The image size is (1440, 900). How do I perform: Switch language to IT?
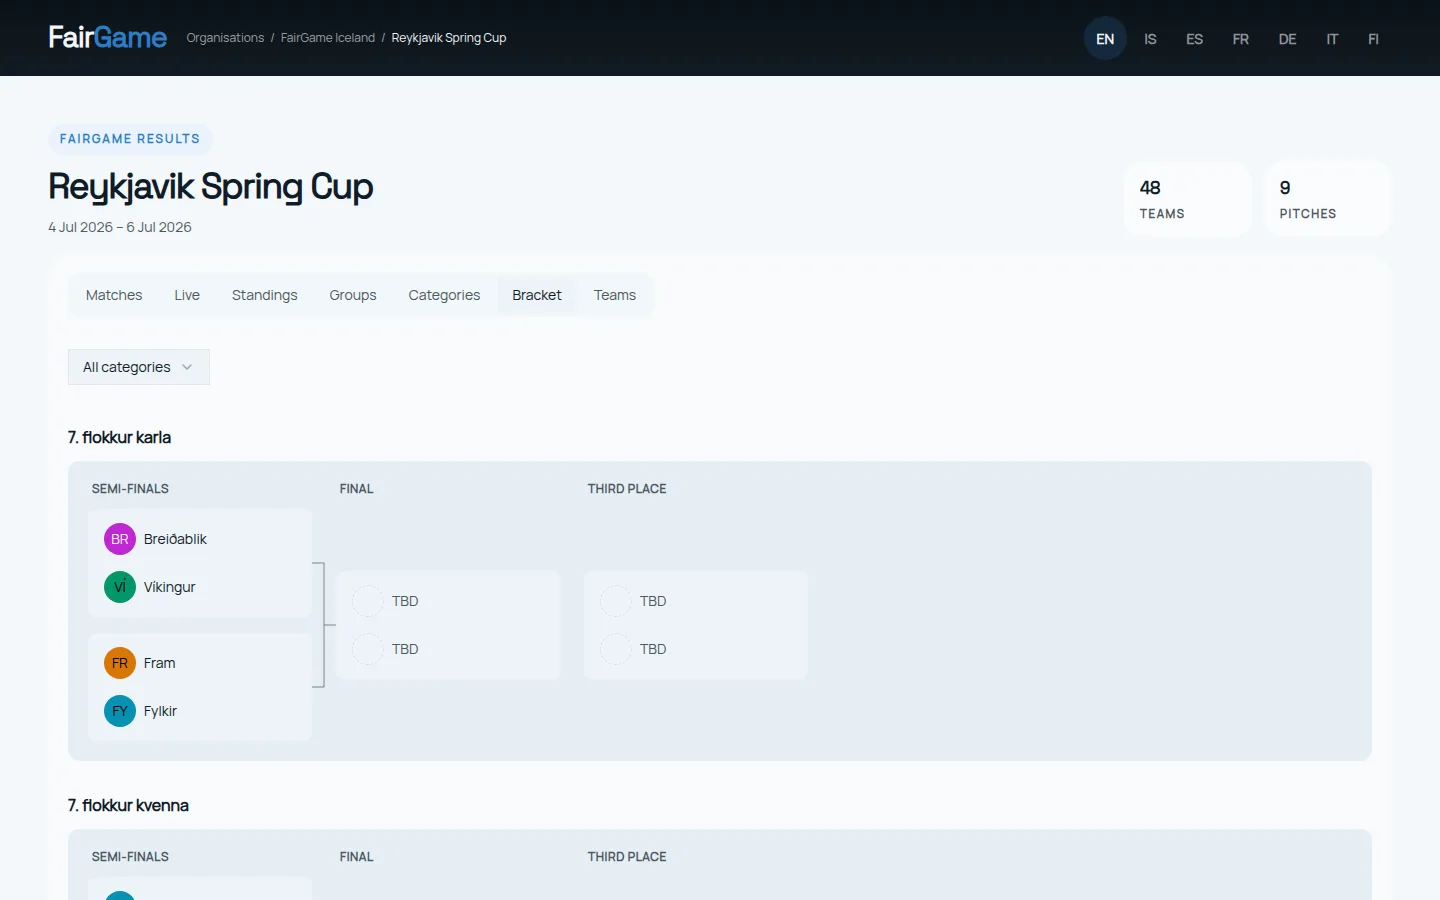(x=1332, y=39)
